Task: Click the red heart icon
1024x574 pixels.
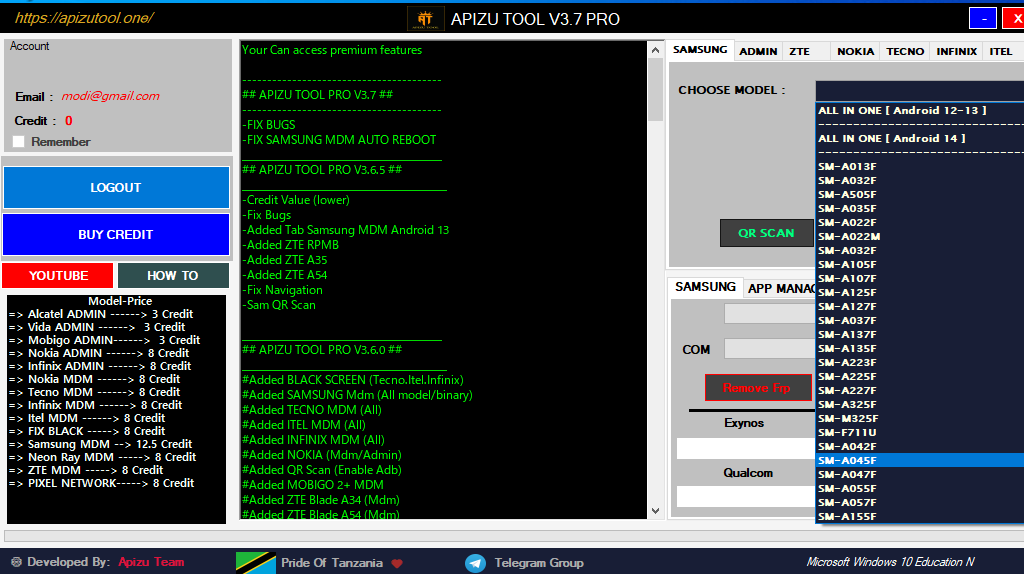Action: tap(397, 563)
